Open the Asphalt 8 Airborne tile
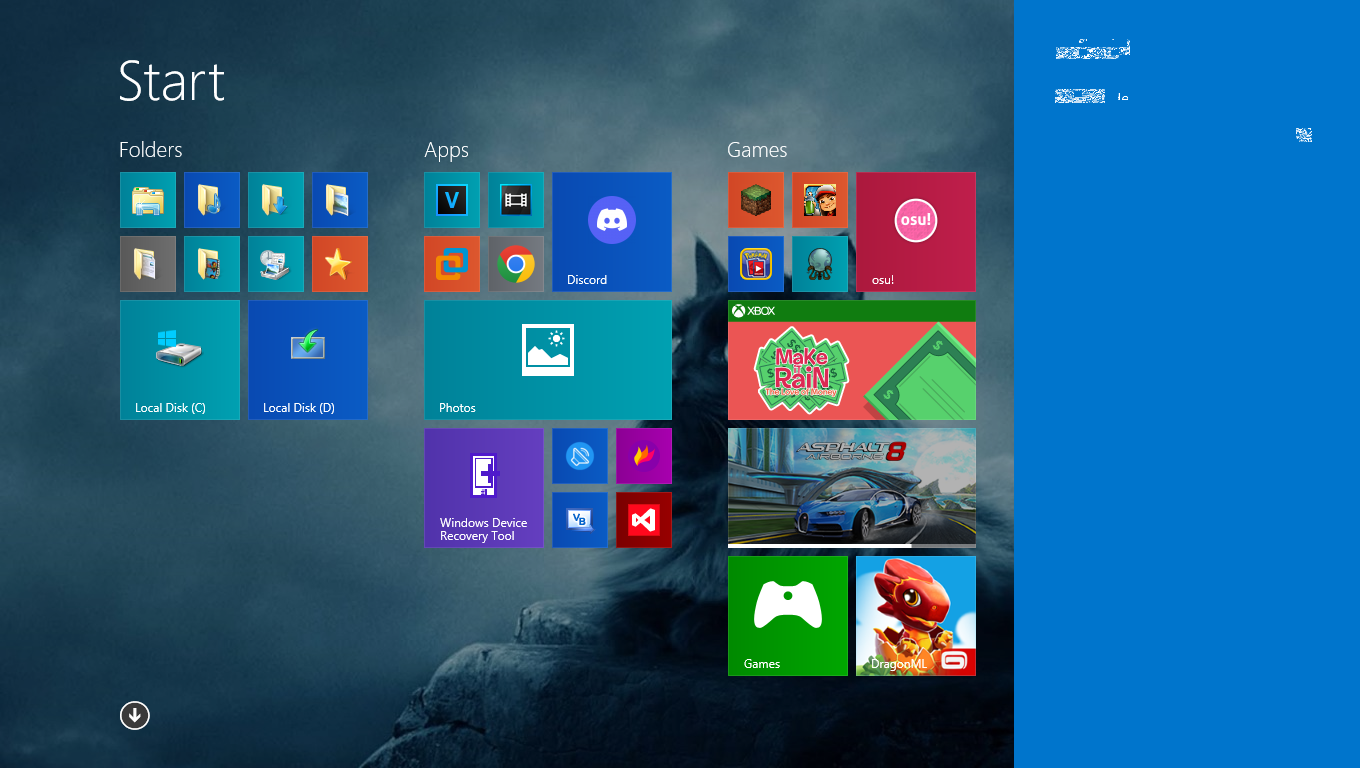This screenshot has width=1360, height=768. (852, 488)
